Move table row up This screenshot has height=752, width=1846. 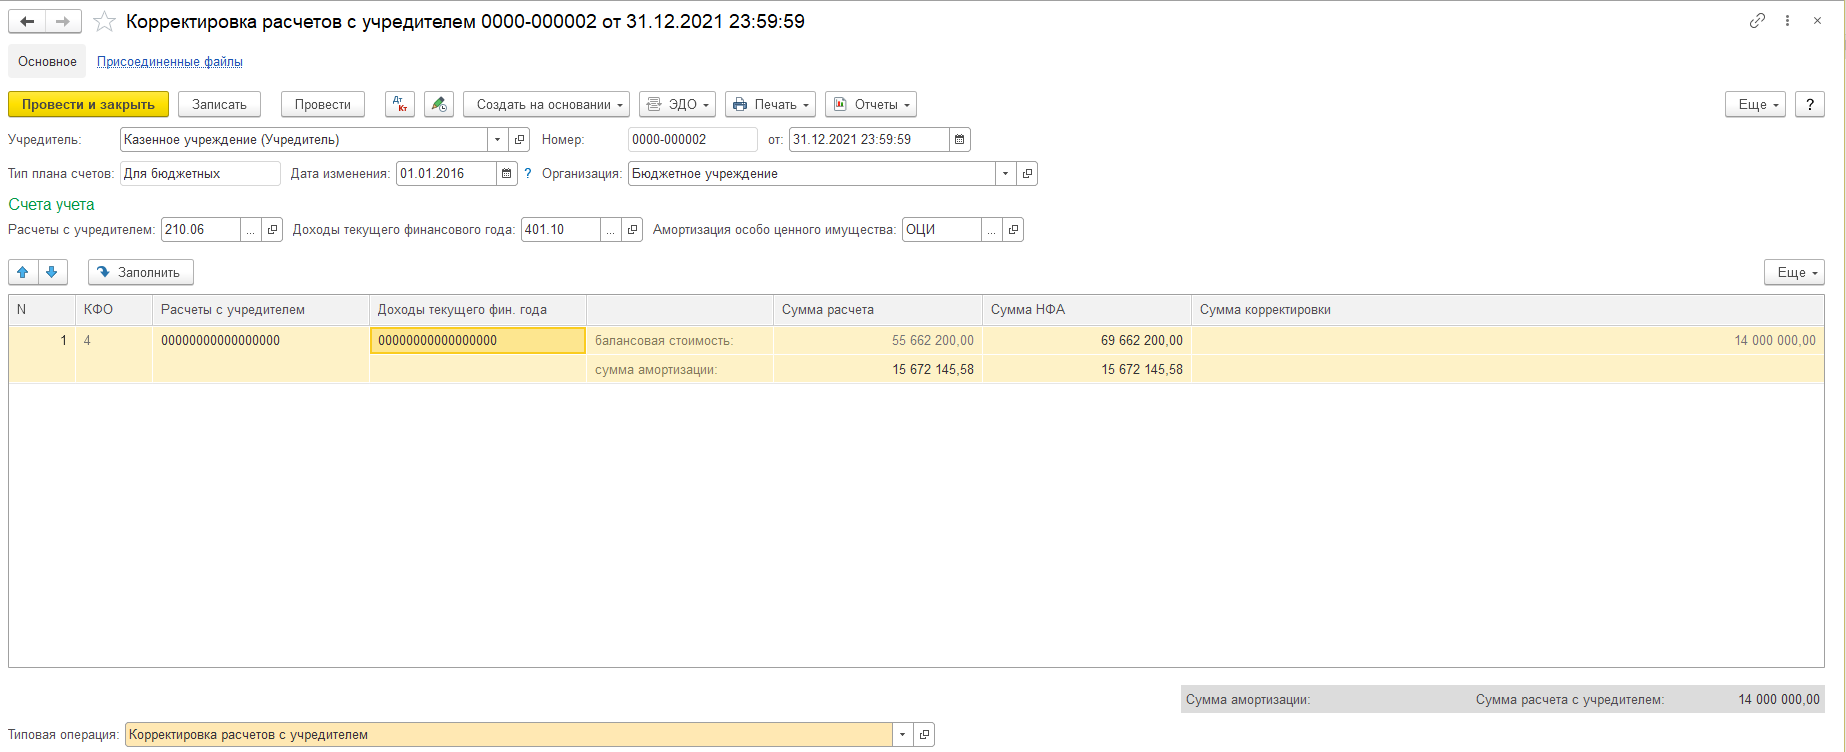[23, 272]
